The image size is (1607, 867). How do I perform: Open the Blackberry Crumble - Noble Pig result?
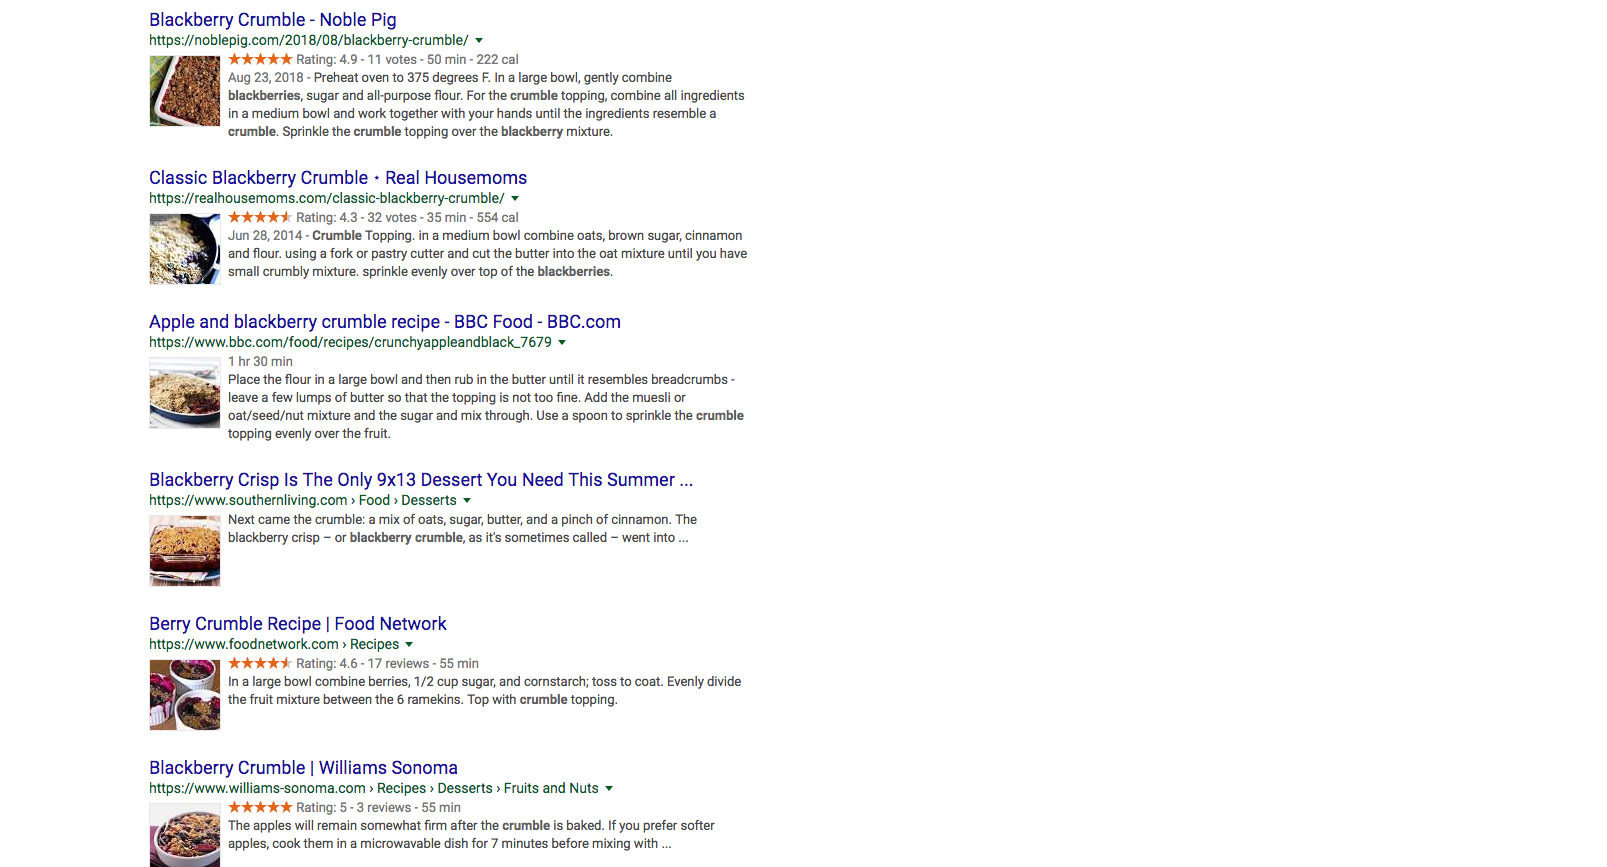click(273, 20)
